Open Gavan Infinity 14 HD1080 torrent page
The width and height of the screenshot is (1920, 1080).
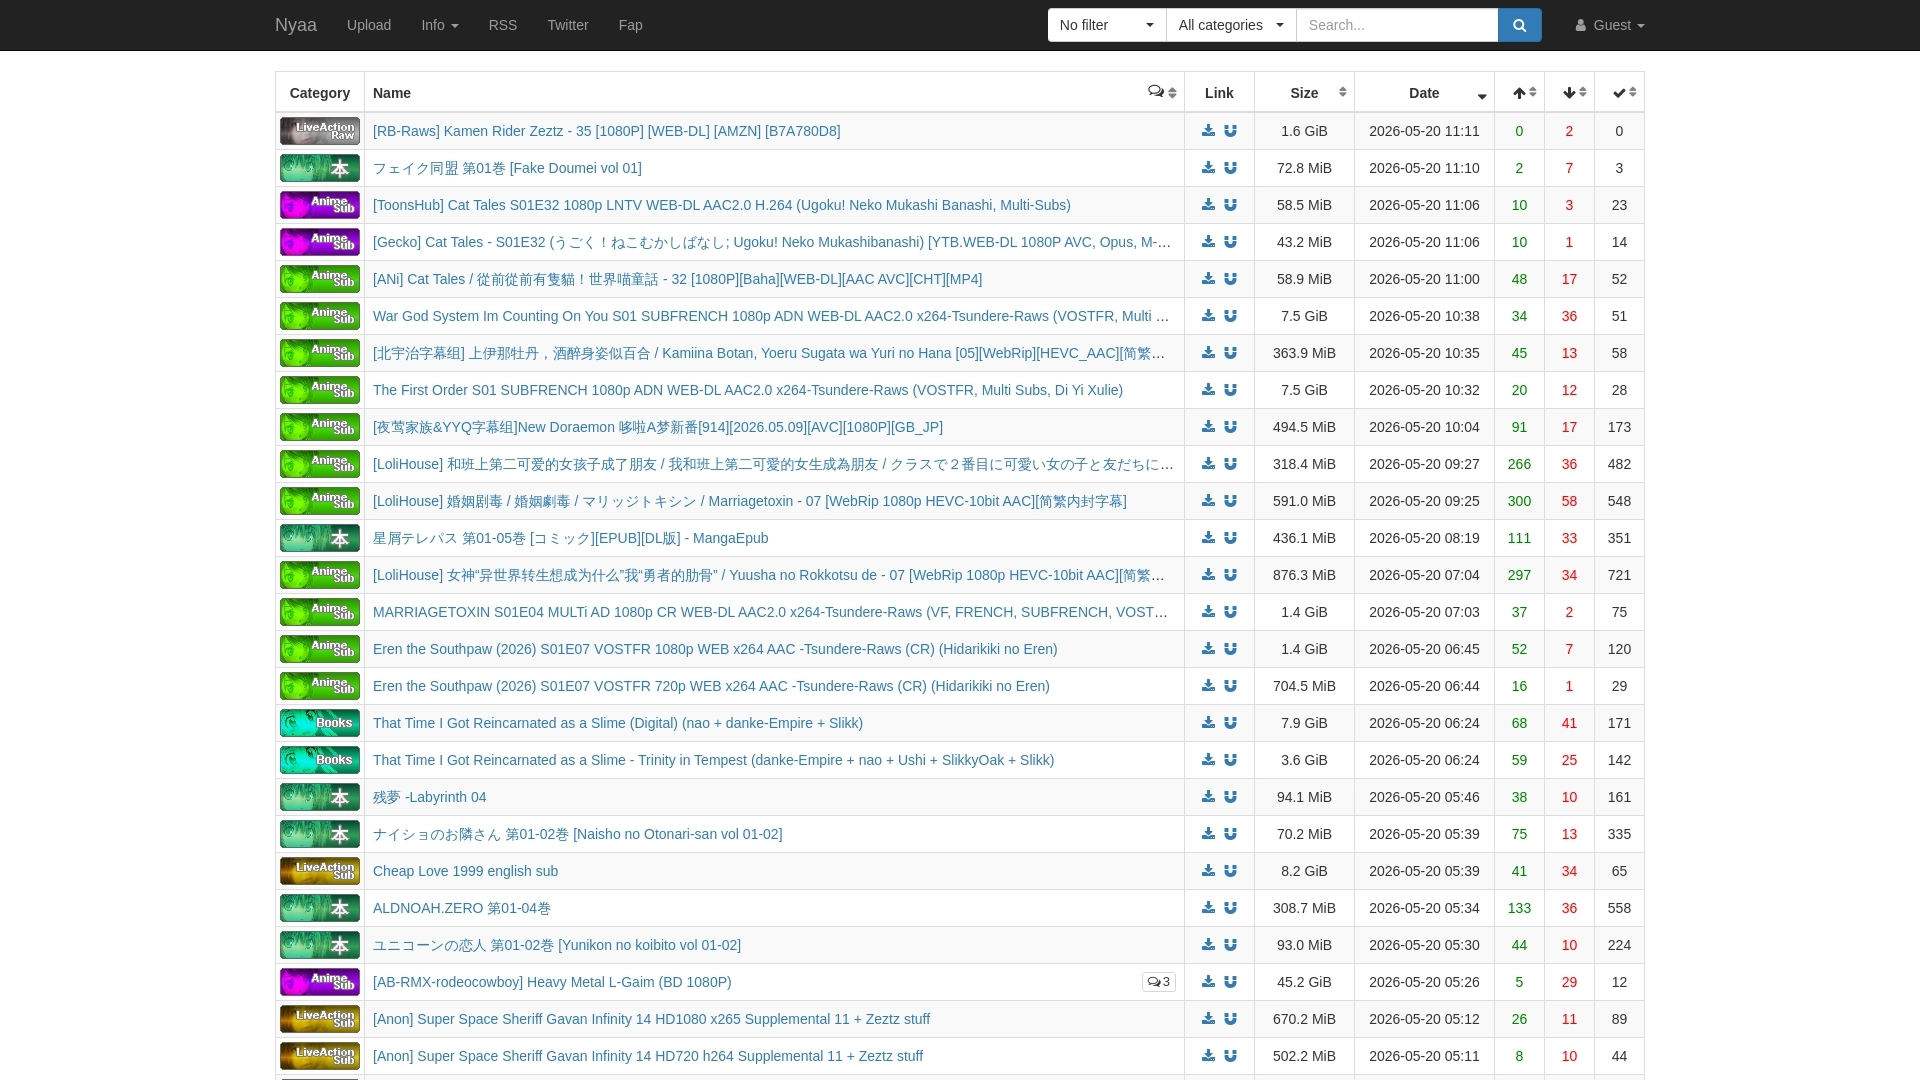pyautogui.click(x=651, y=1019)
